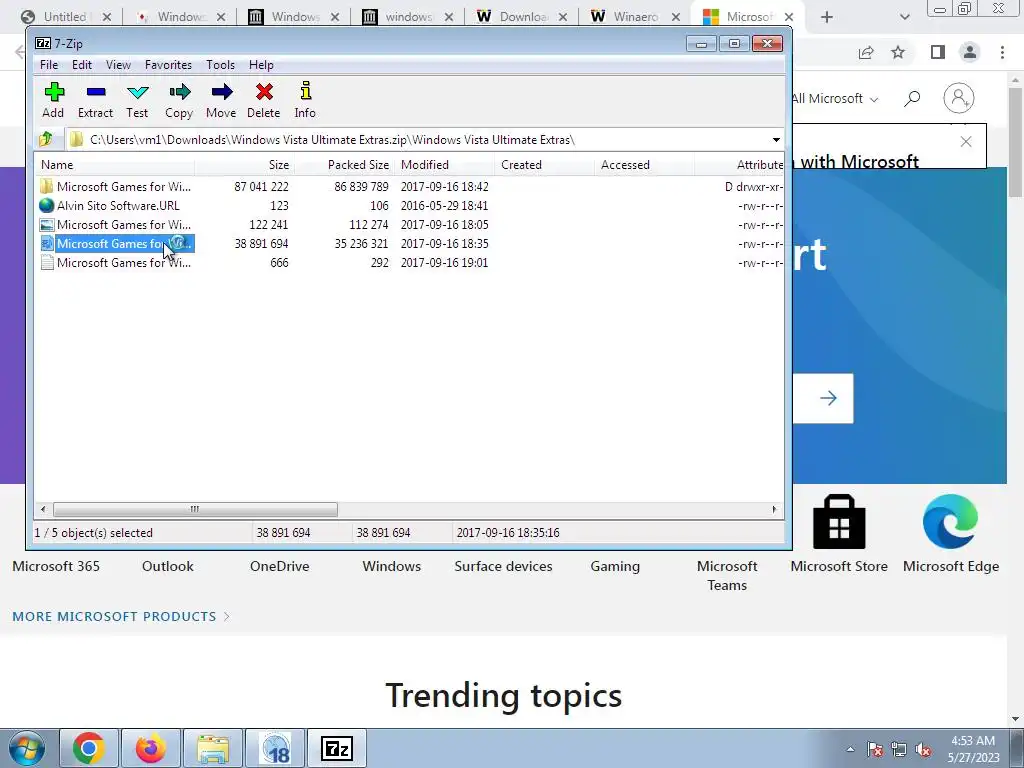This screenshot has height=768, width=1024.
Task: Click the 7-Zip taskbar icon
Action: tap(337, 748)
